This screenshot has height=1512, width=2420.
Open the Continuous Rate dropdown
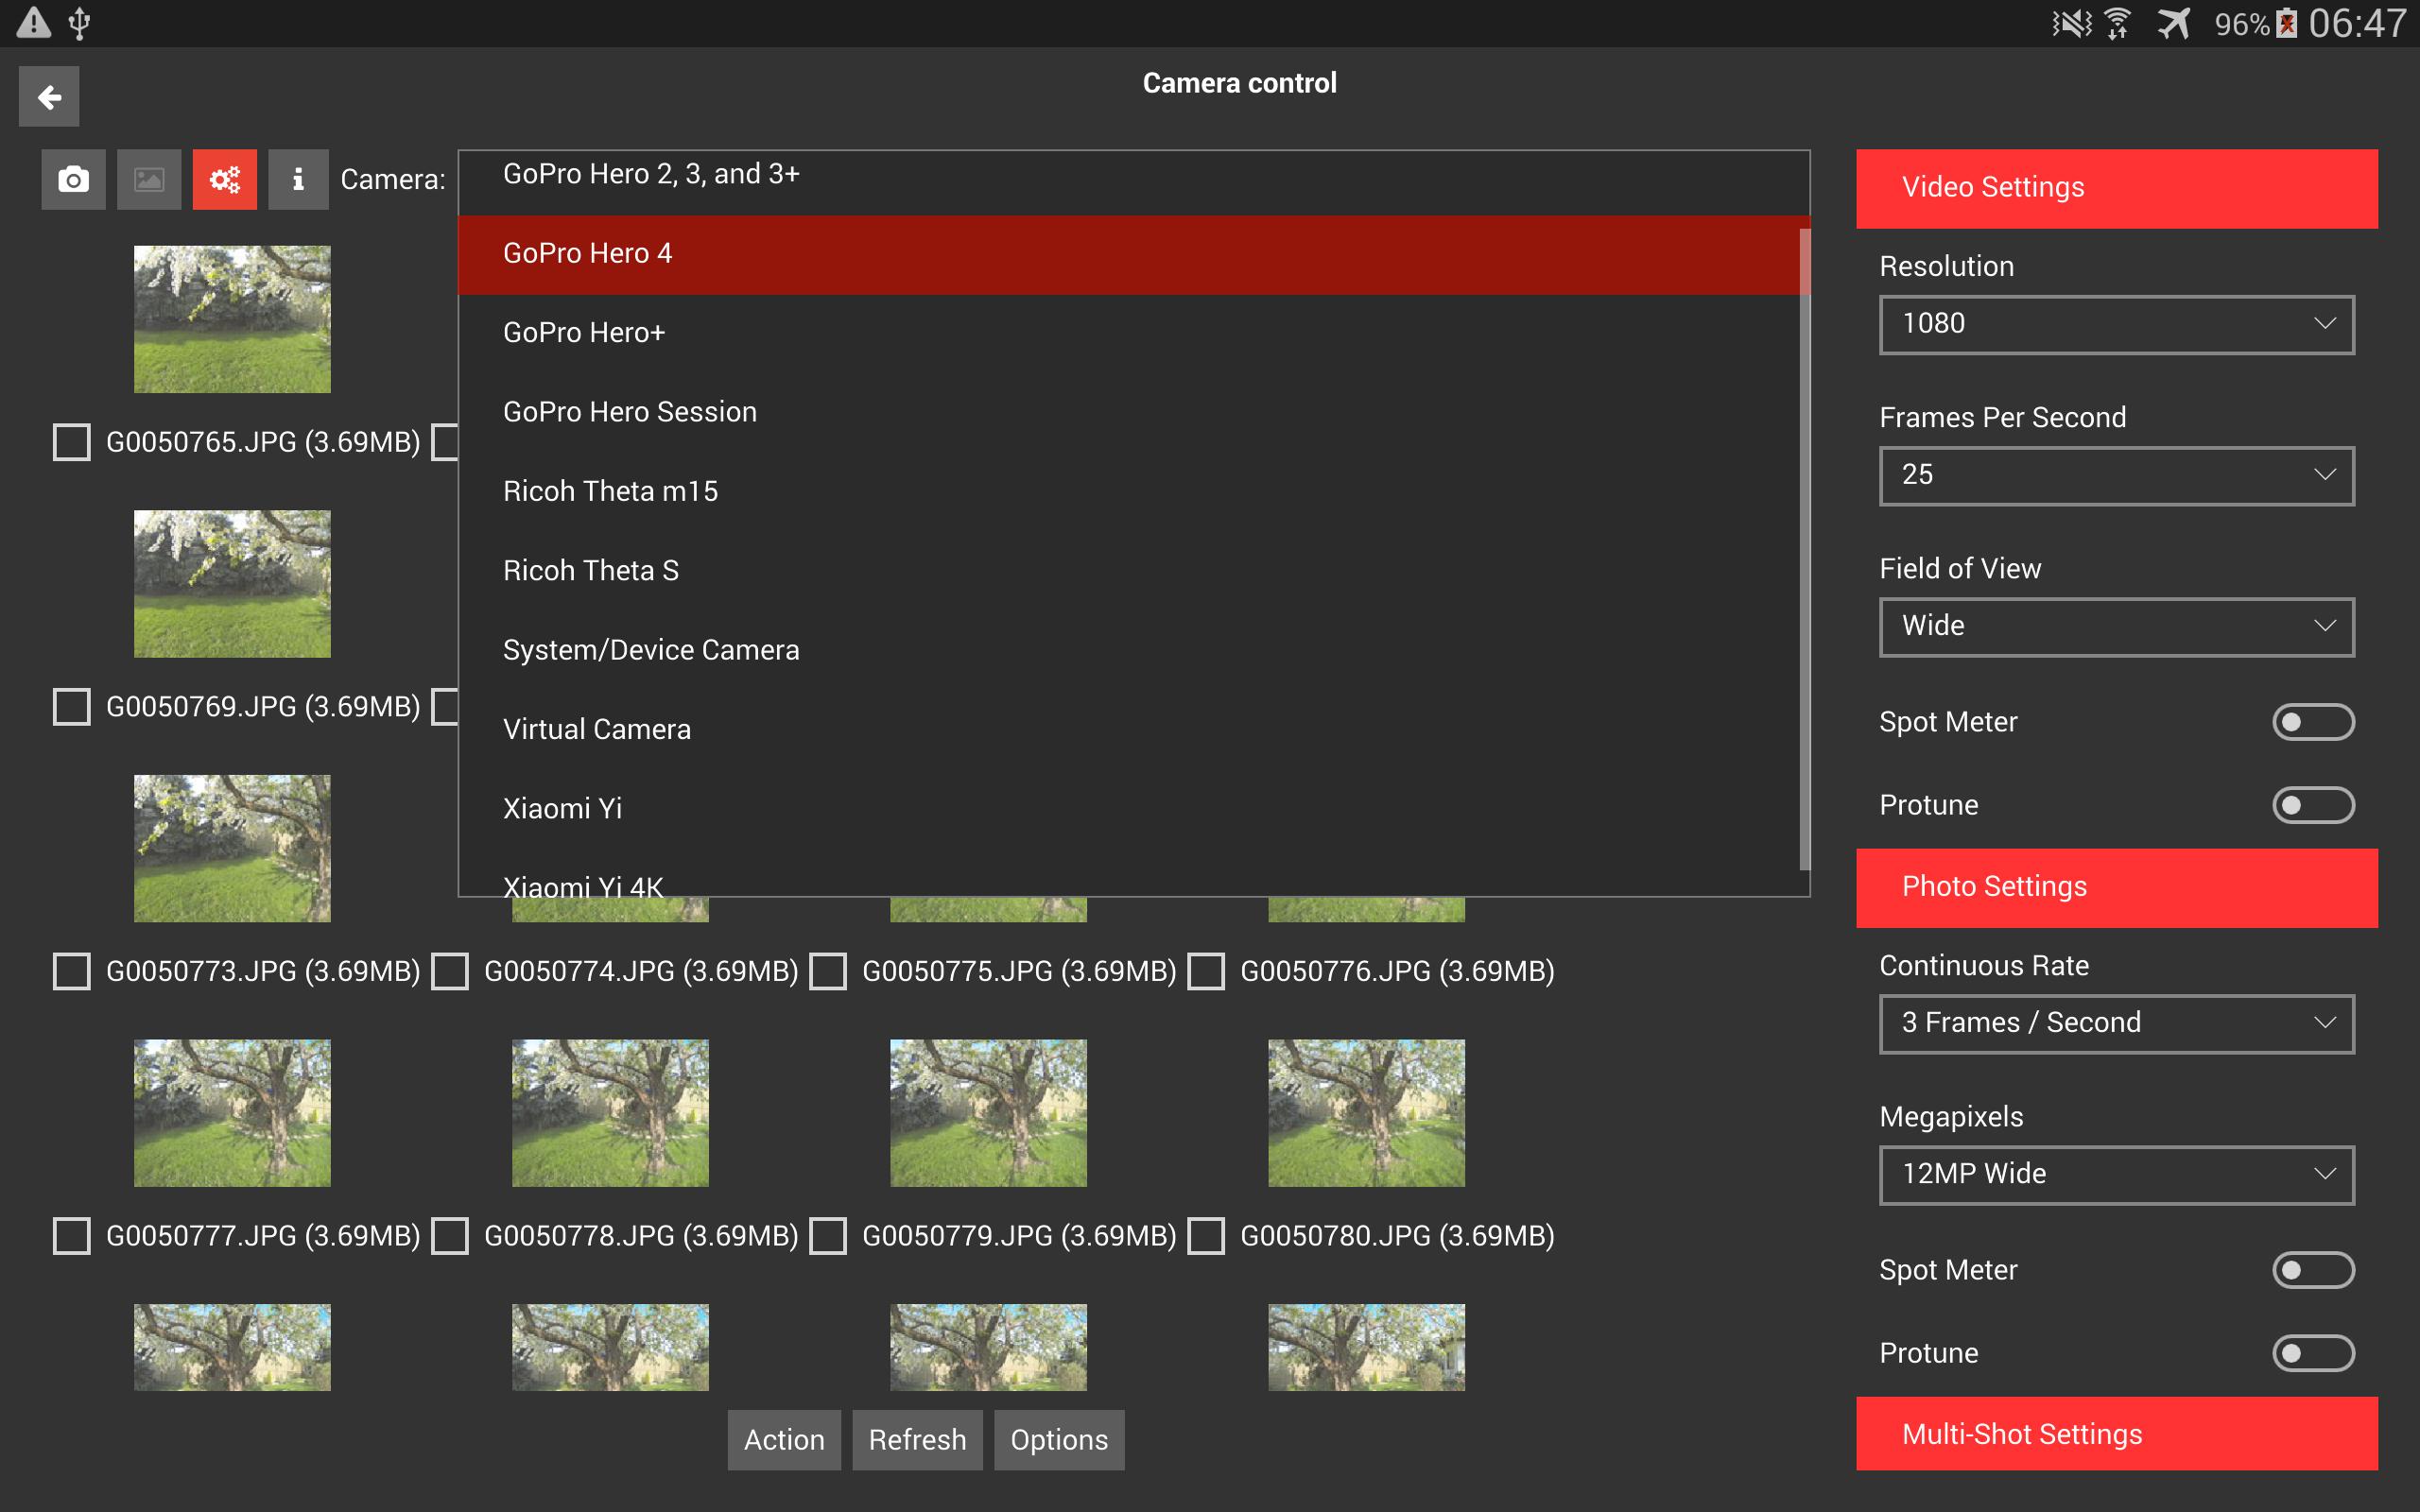click(x=2117, y=1023)
